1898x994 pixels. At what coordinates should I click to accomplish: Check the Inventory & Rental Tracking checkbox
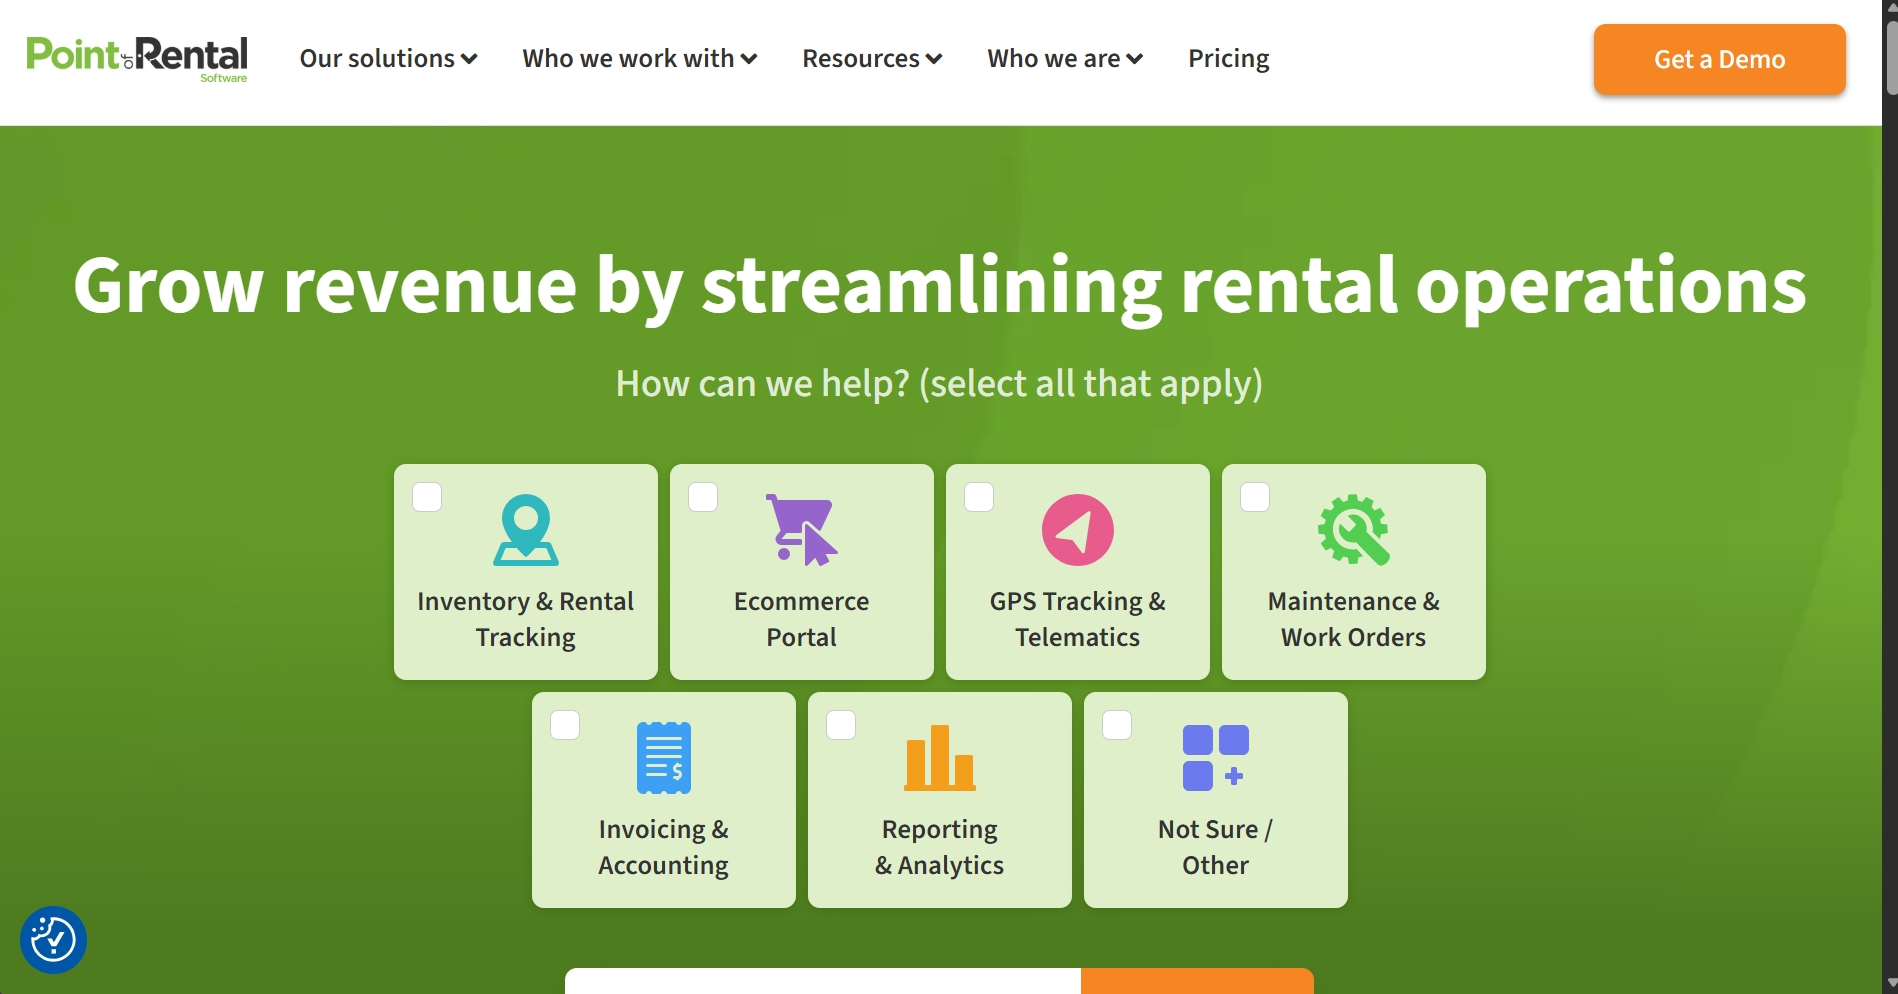(x=427, y=497)
